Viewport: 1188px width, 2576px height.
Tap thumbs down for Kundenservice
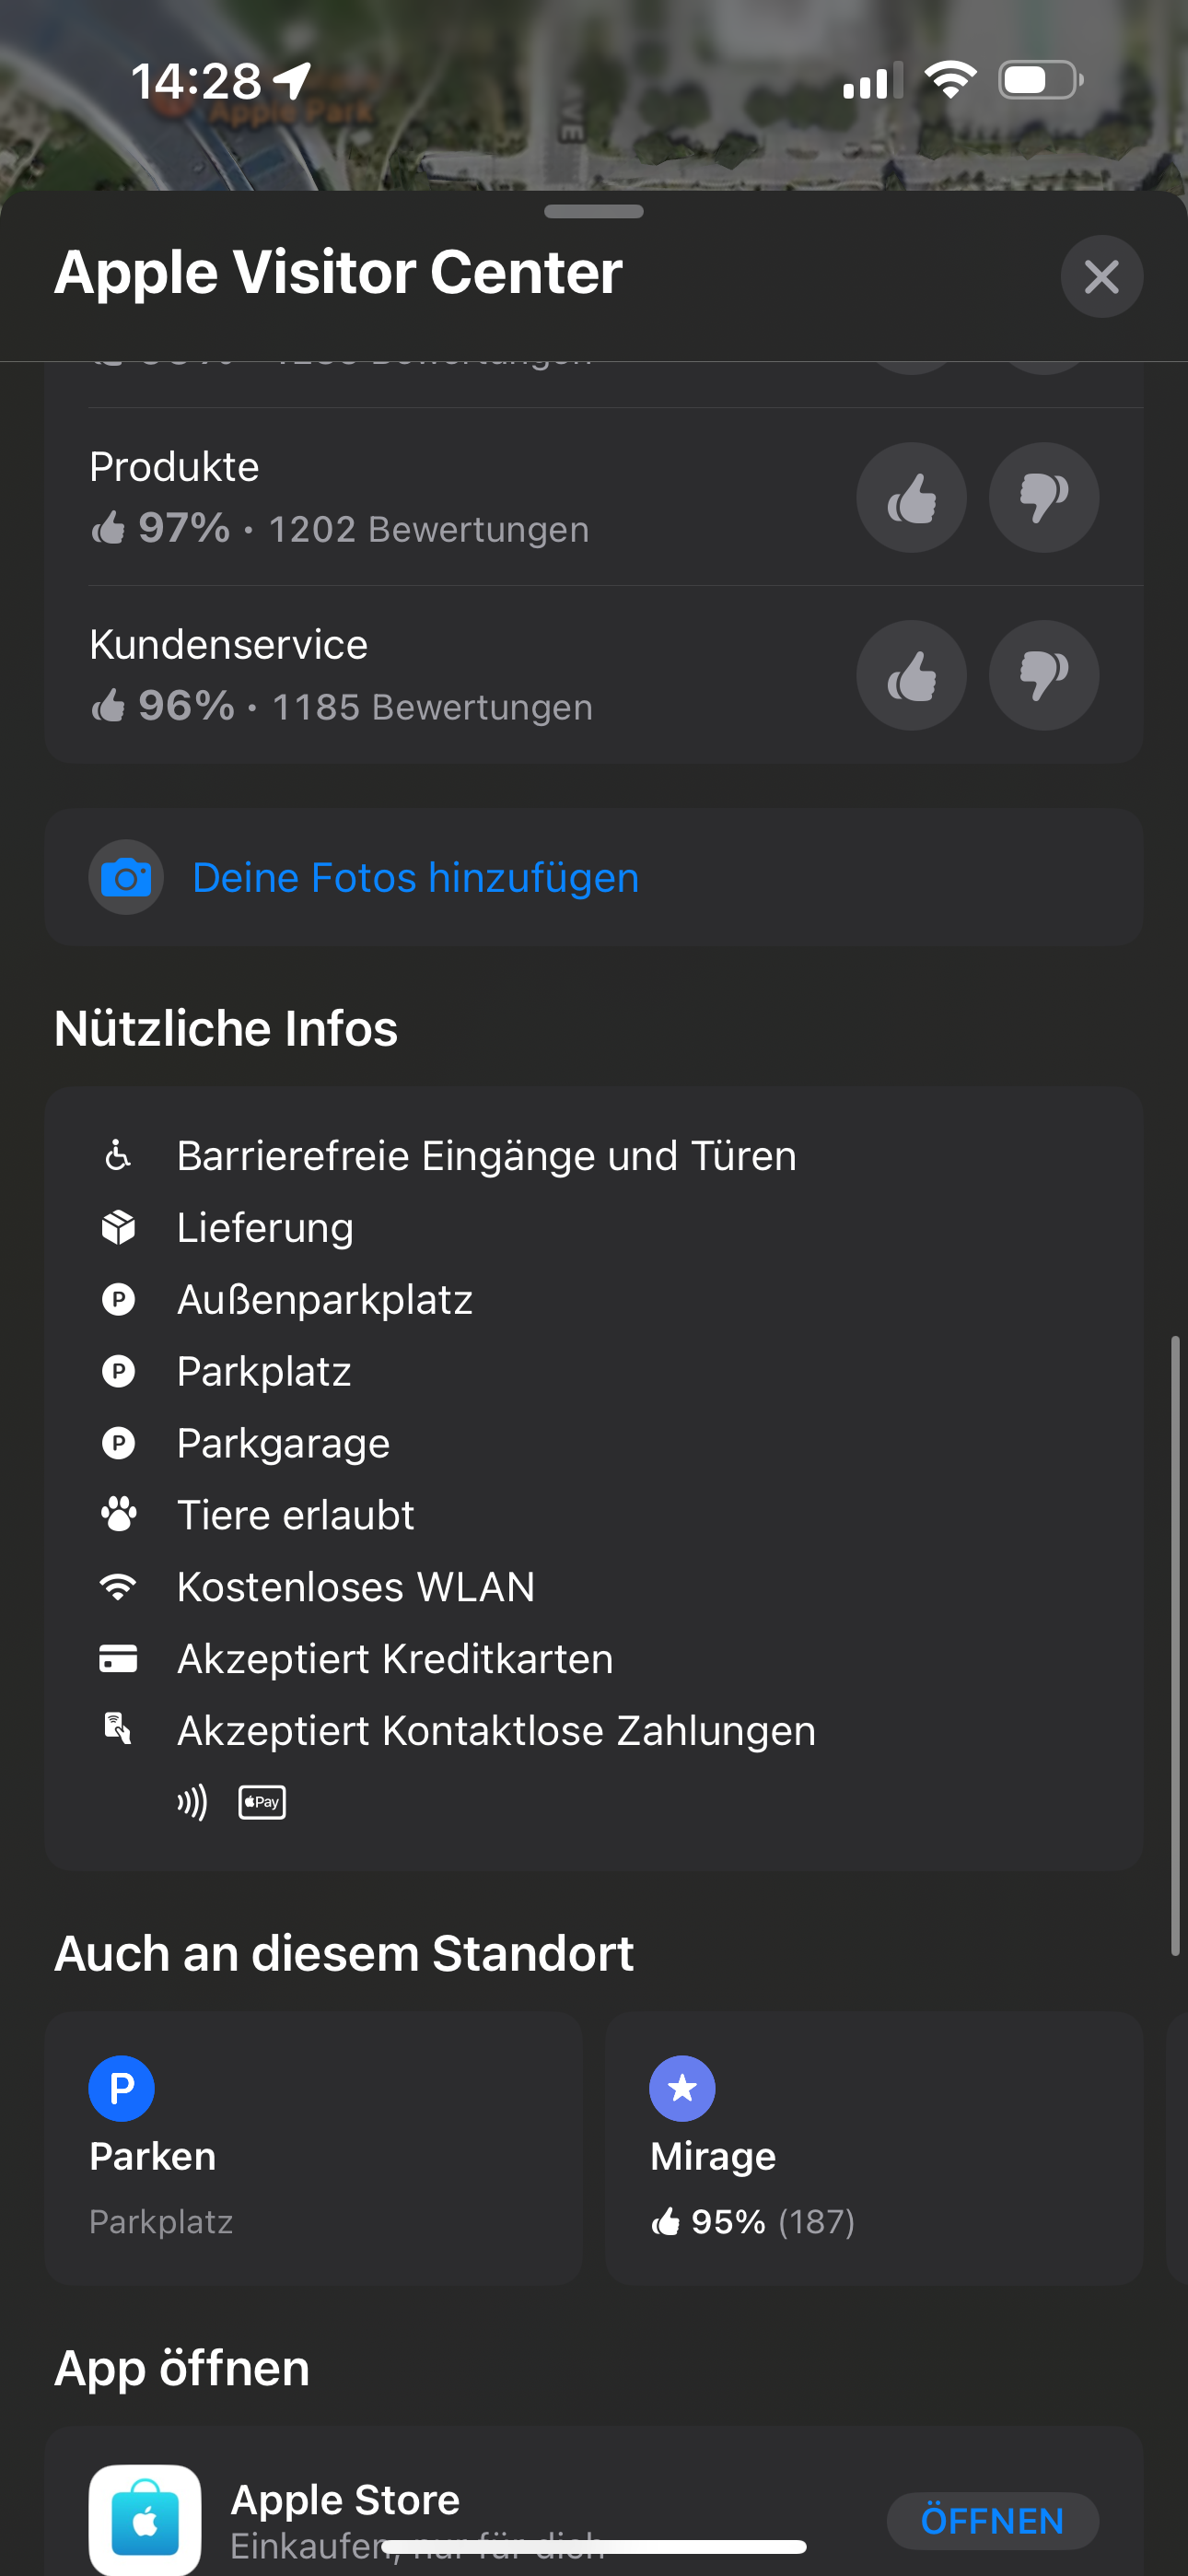point(1043,676)
